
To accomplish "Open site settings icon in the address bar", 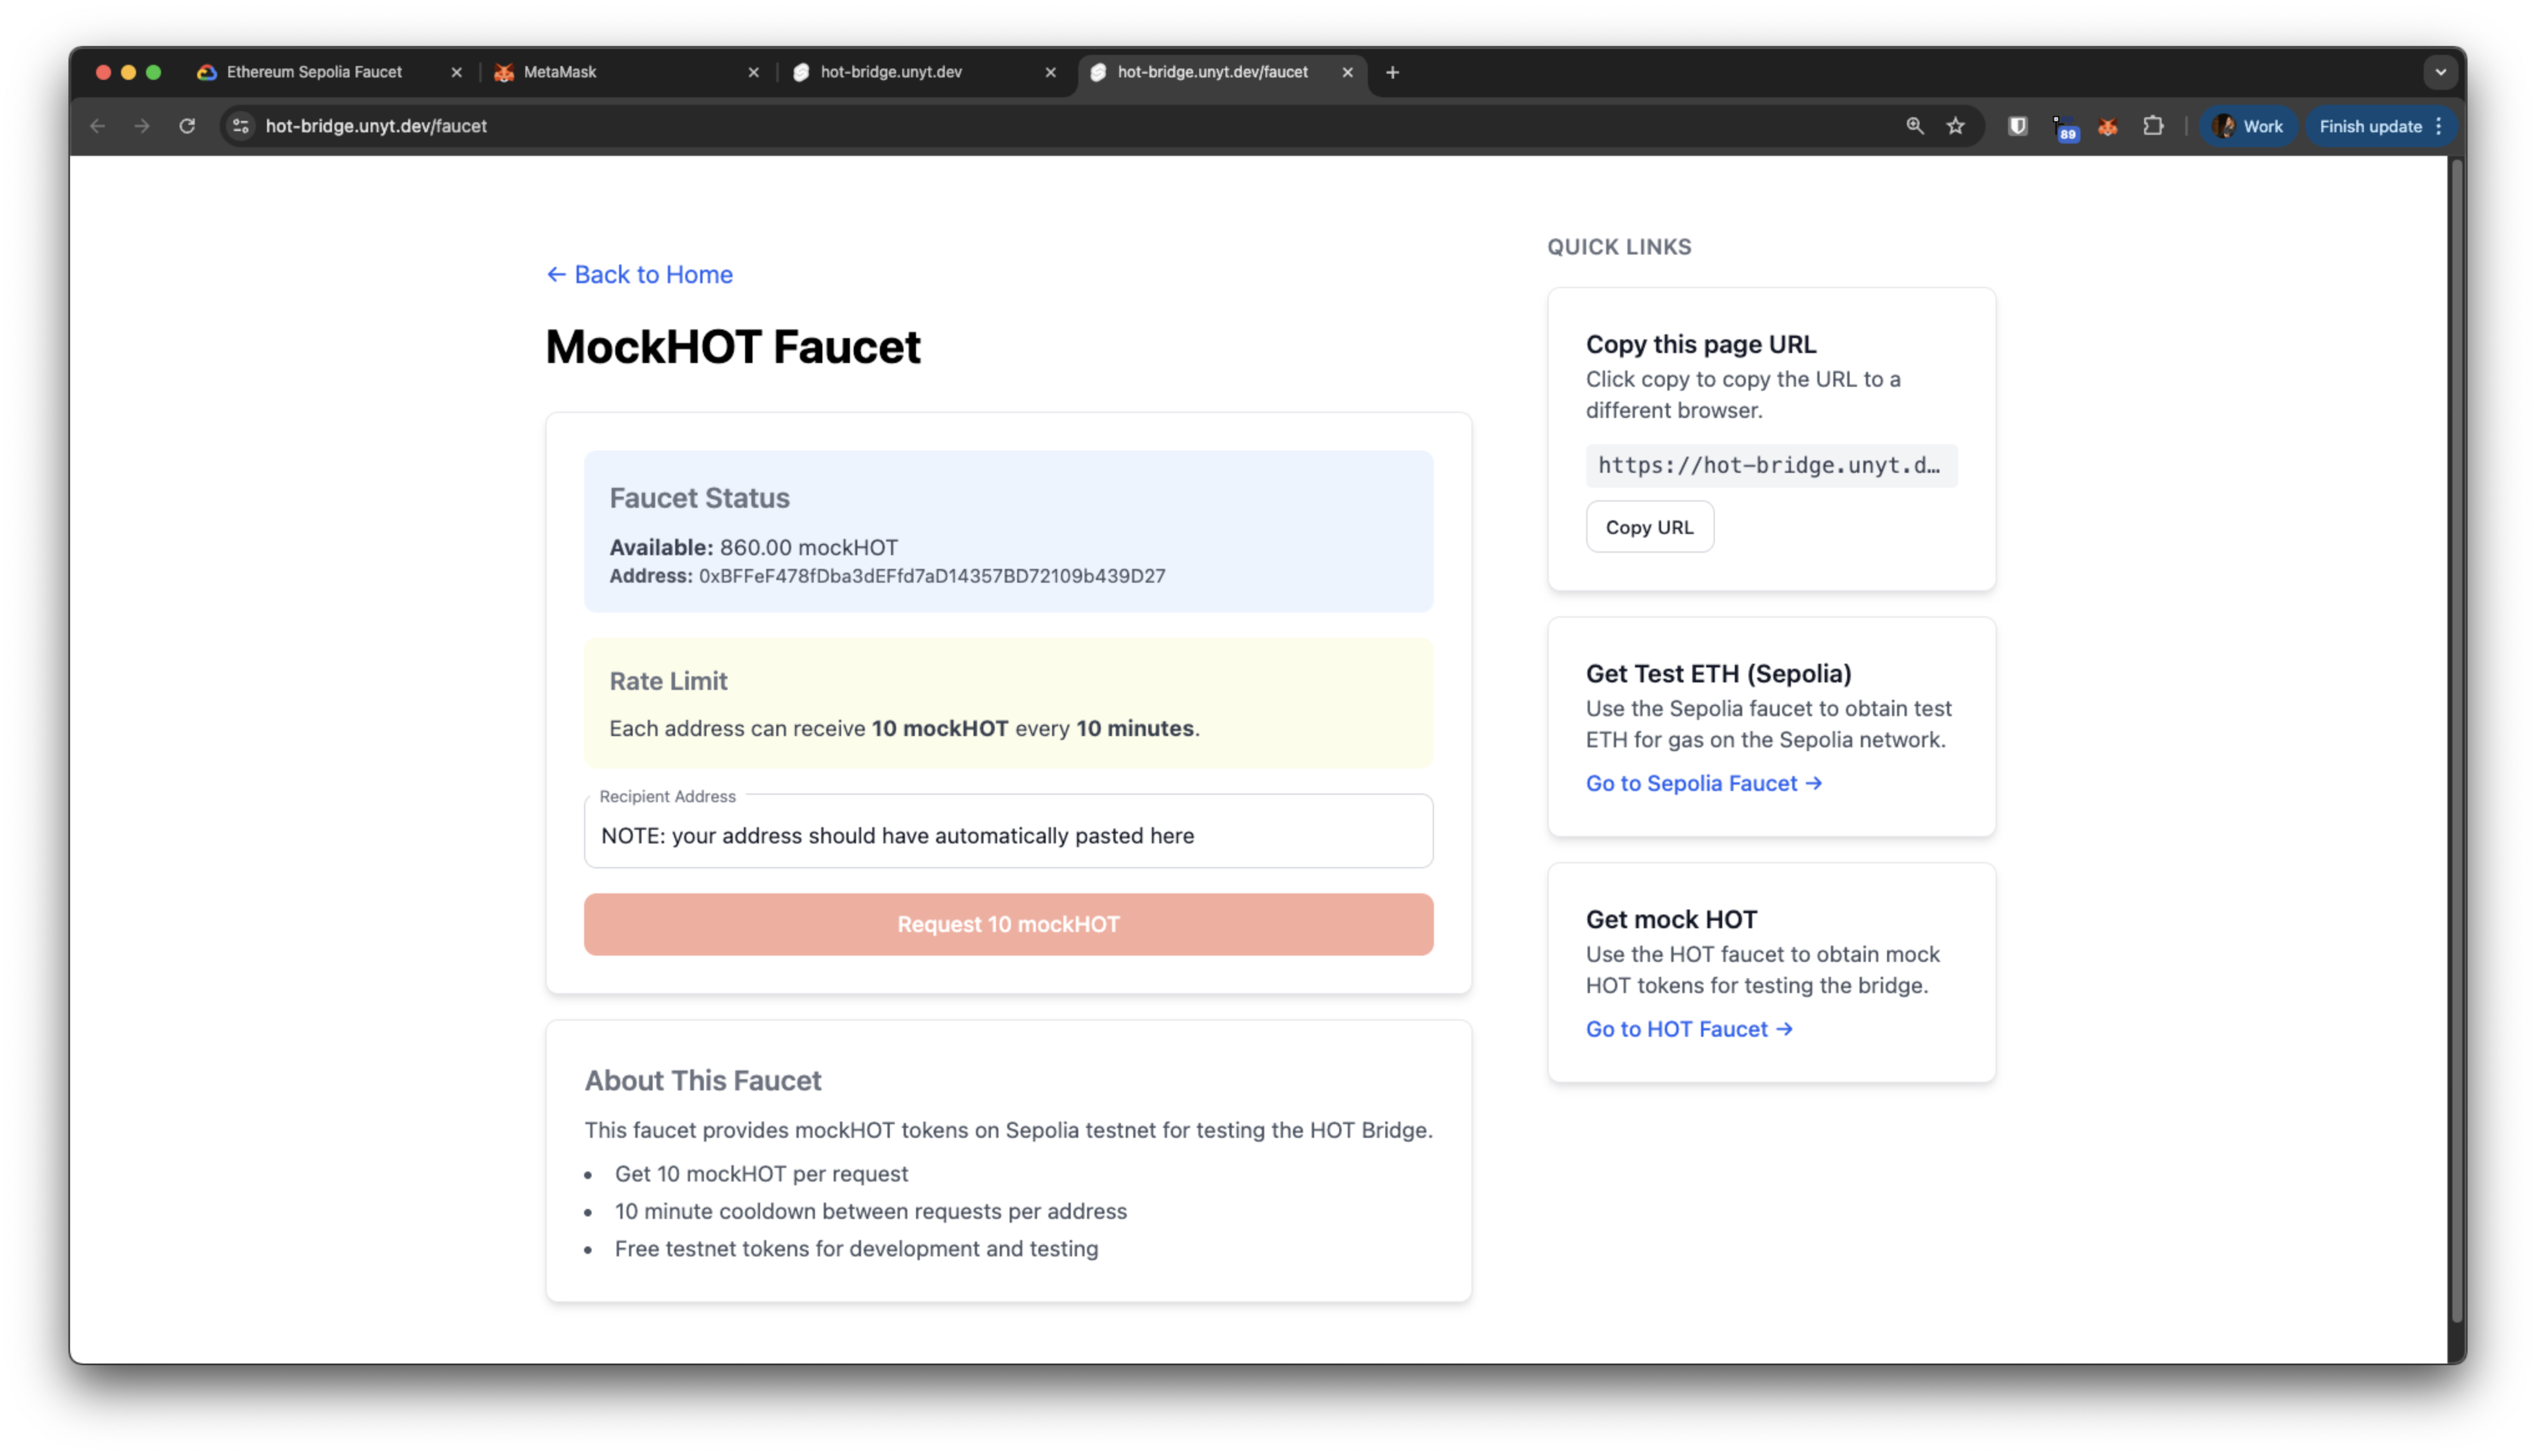I will (239, 126).
